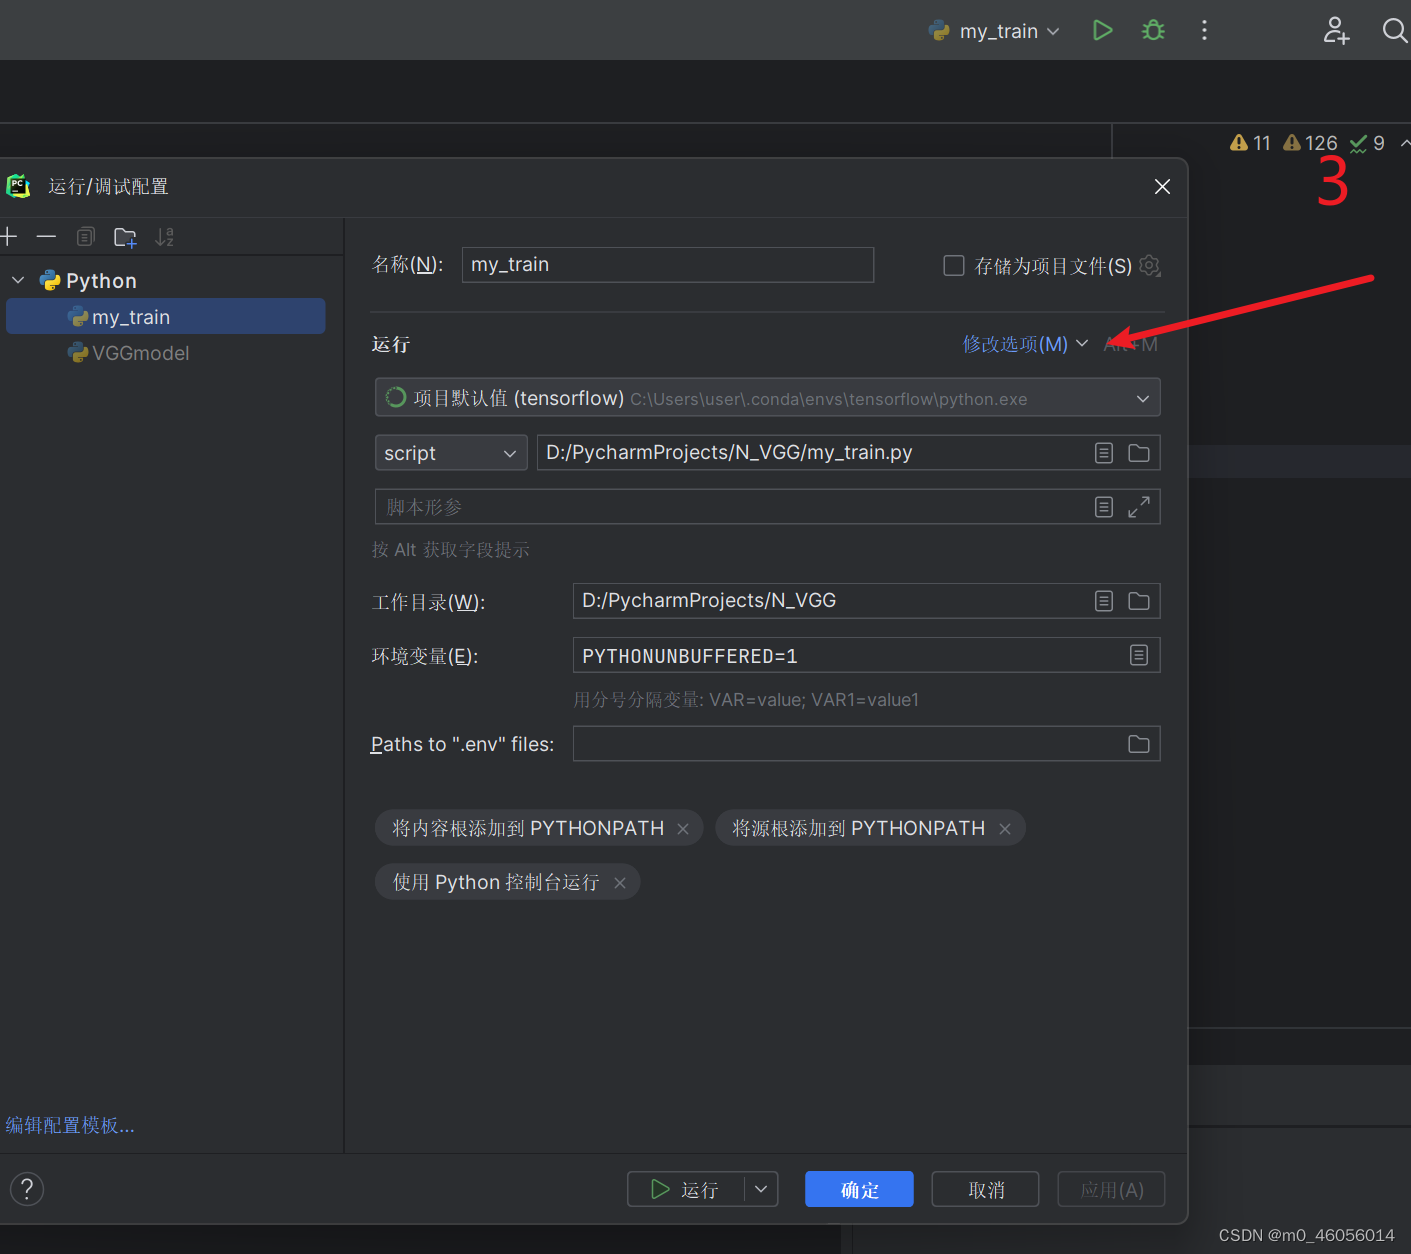Open the environment variables editor
This screenshot has height=1254, width=1411.
(x=1138, y=655)
